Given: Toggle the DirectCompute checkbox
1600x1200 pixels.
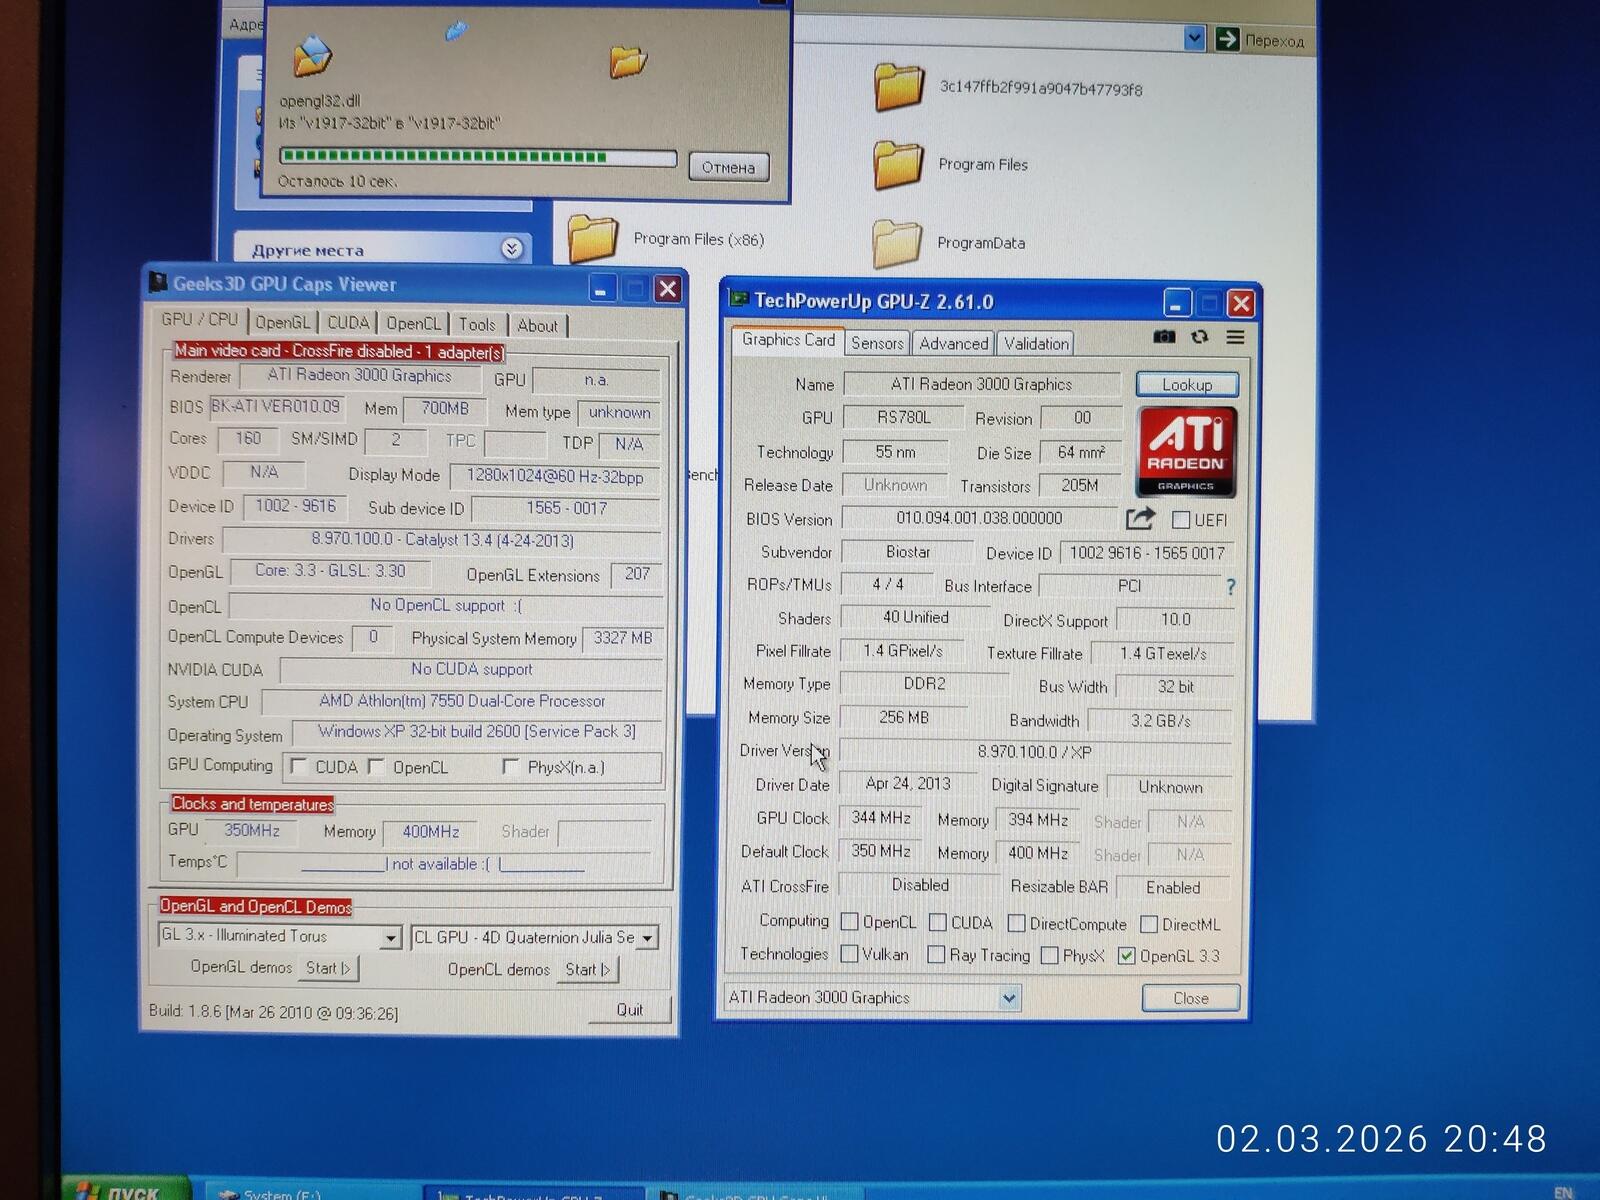Looking at the screenshot, I should (1017, 923).
